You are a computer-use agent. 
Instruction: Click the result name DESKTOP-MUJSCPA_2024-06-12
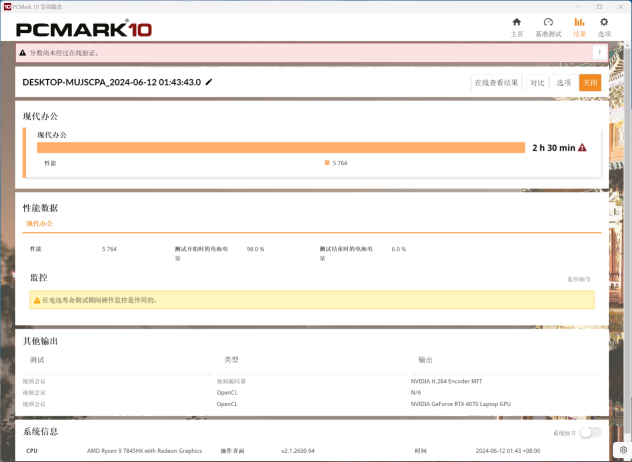[x=112, y=82]
